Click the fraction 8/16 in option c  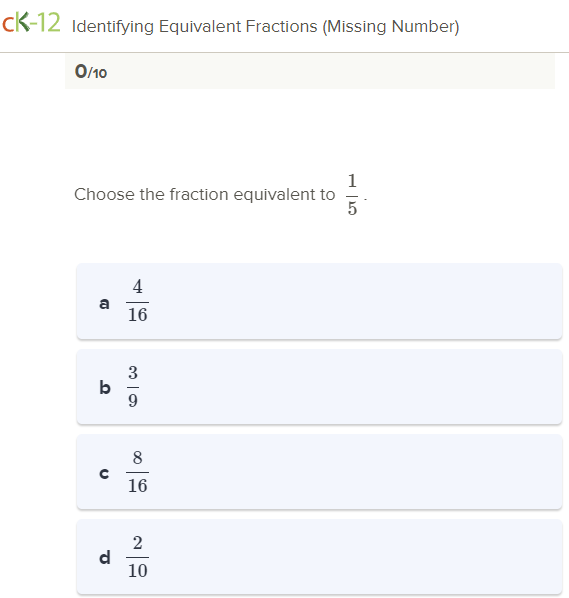137,472
